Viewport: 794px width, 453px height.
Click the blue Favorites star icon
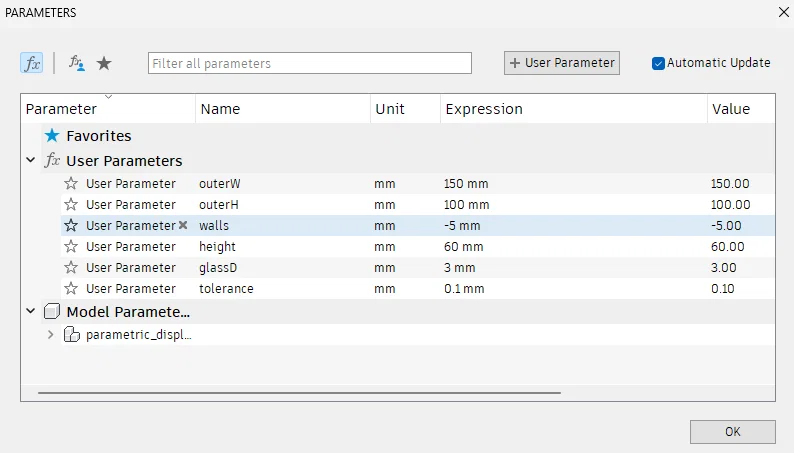53,135
